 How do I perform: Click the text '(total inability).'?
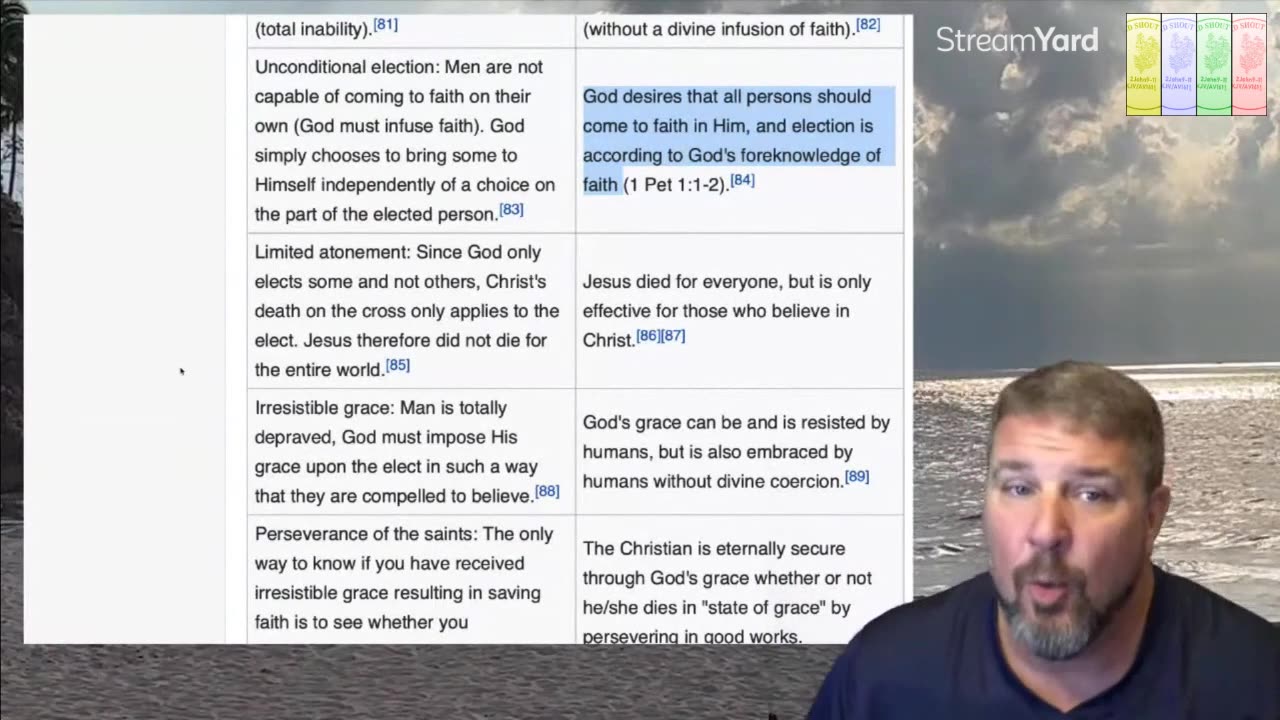tap(314, 29)
